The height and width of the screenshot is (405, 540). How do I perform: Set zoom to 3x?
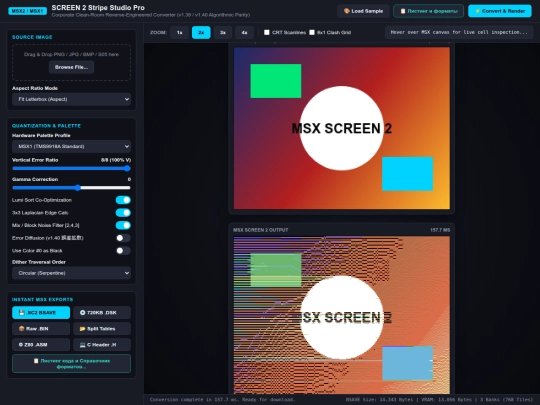(x=223, y=32)
